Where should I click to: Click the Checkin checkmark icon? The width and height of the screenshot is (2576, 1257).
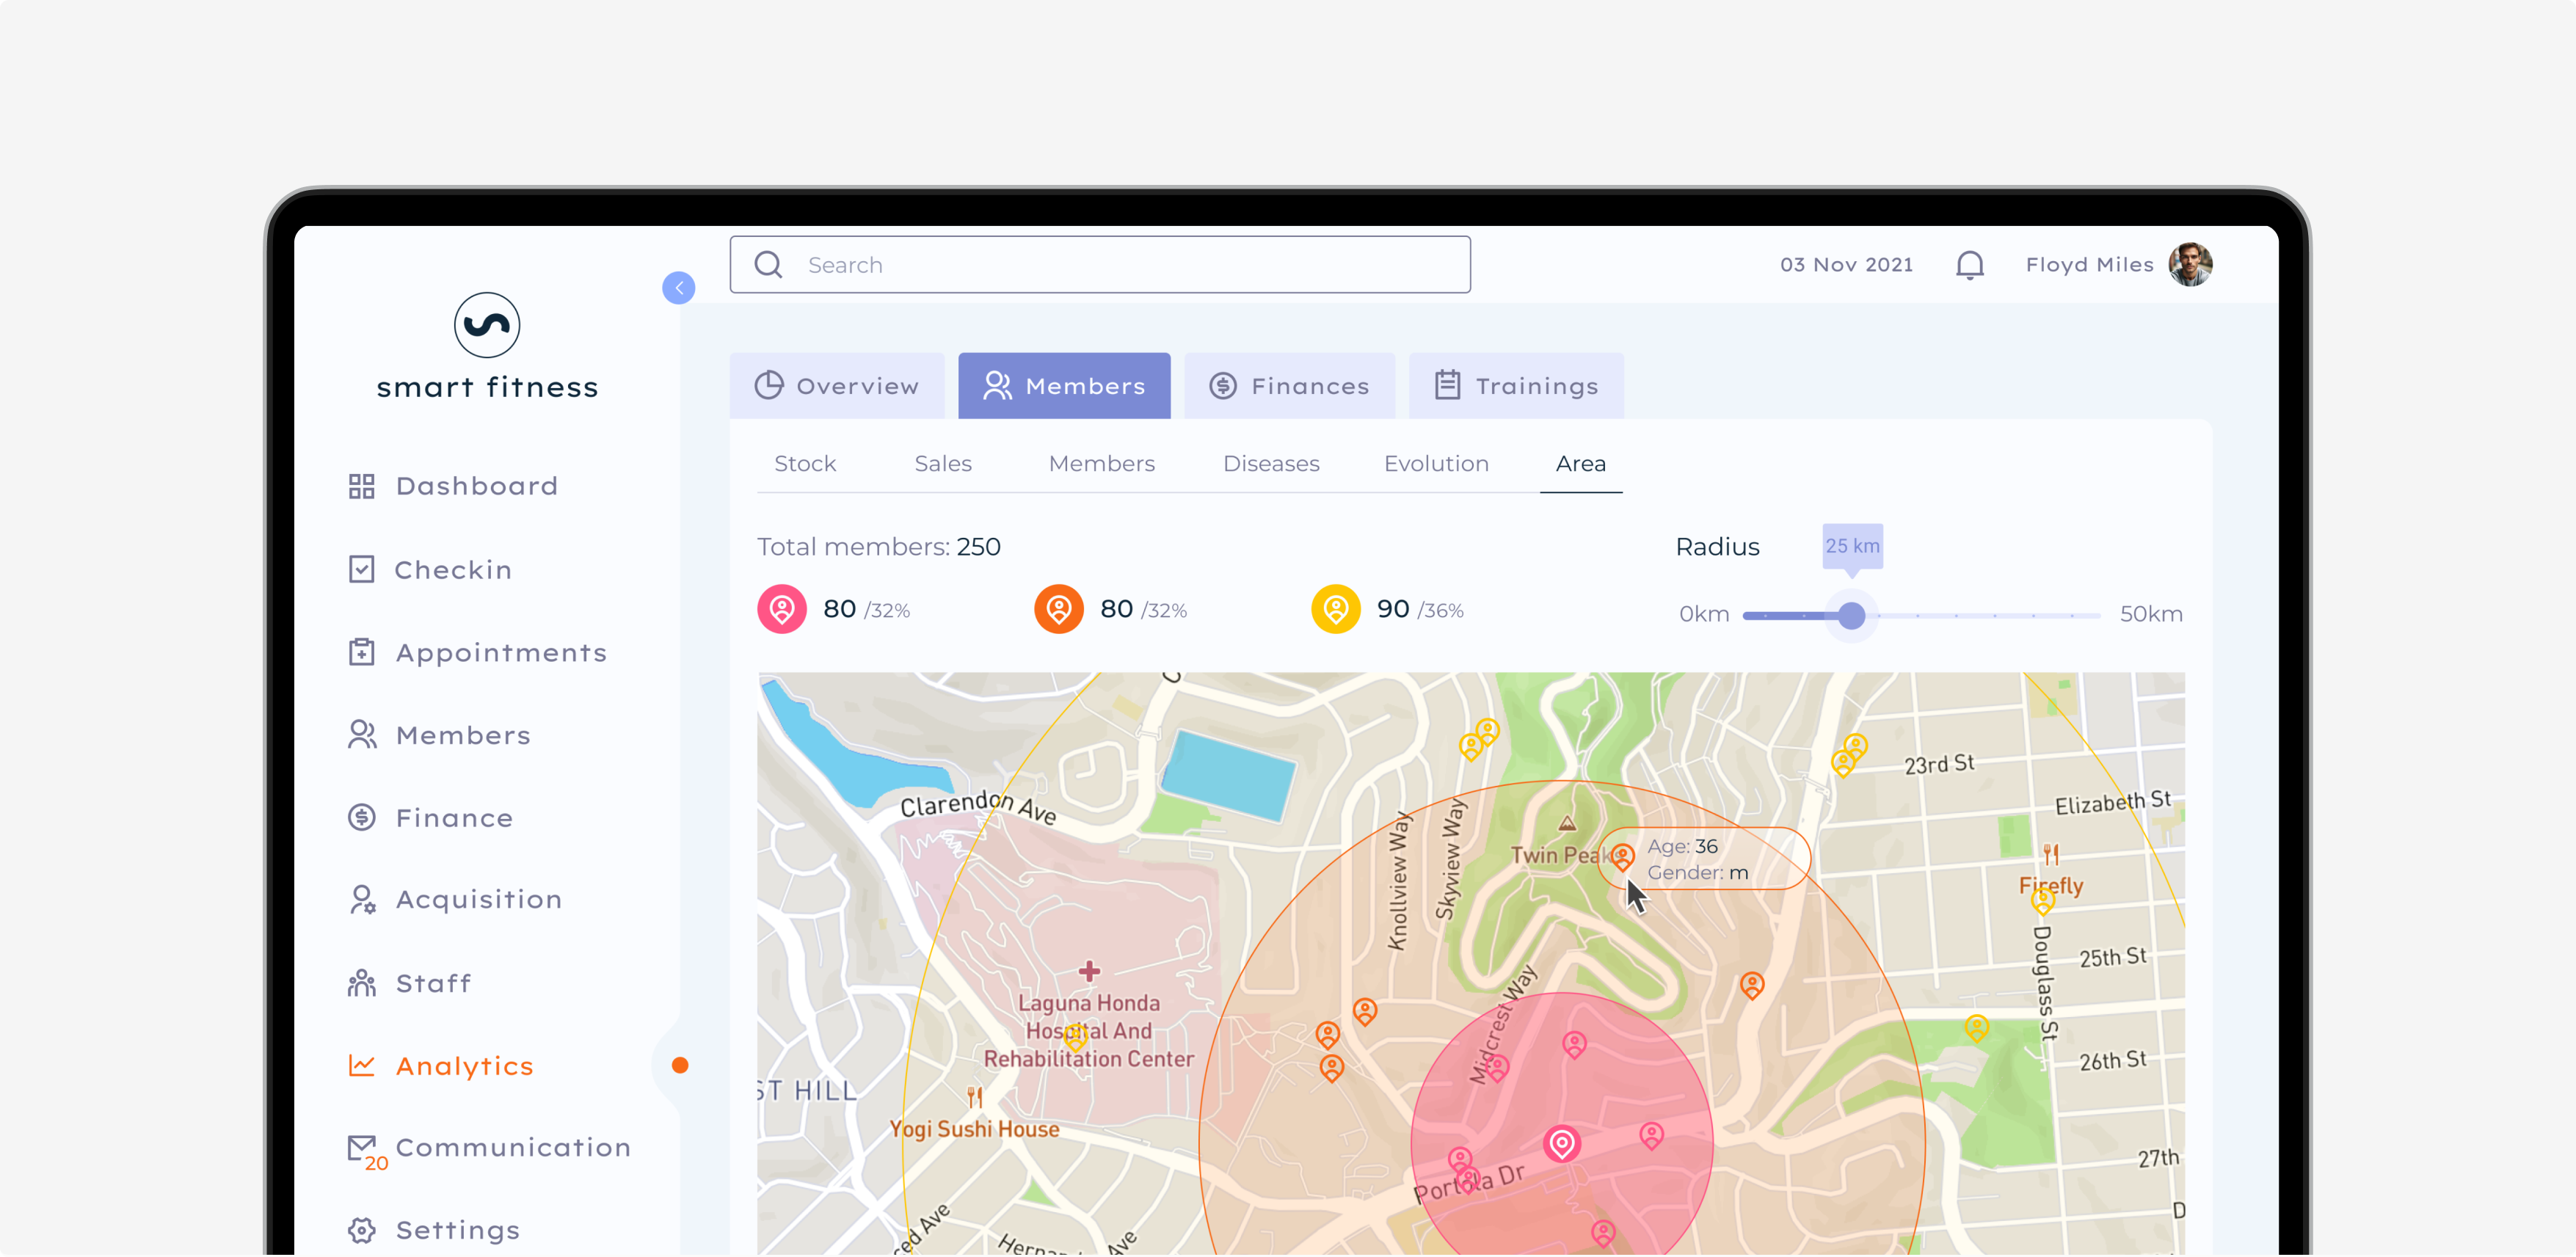click(361, 569)
